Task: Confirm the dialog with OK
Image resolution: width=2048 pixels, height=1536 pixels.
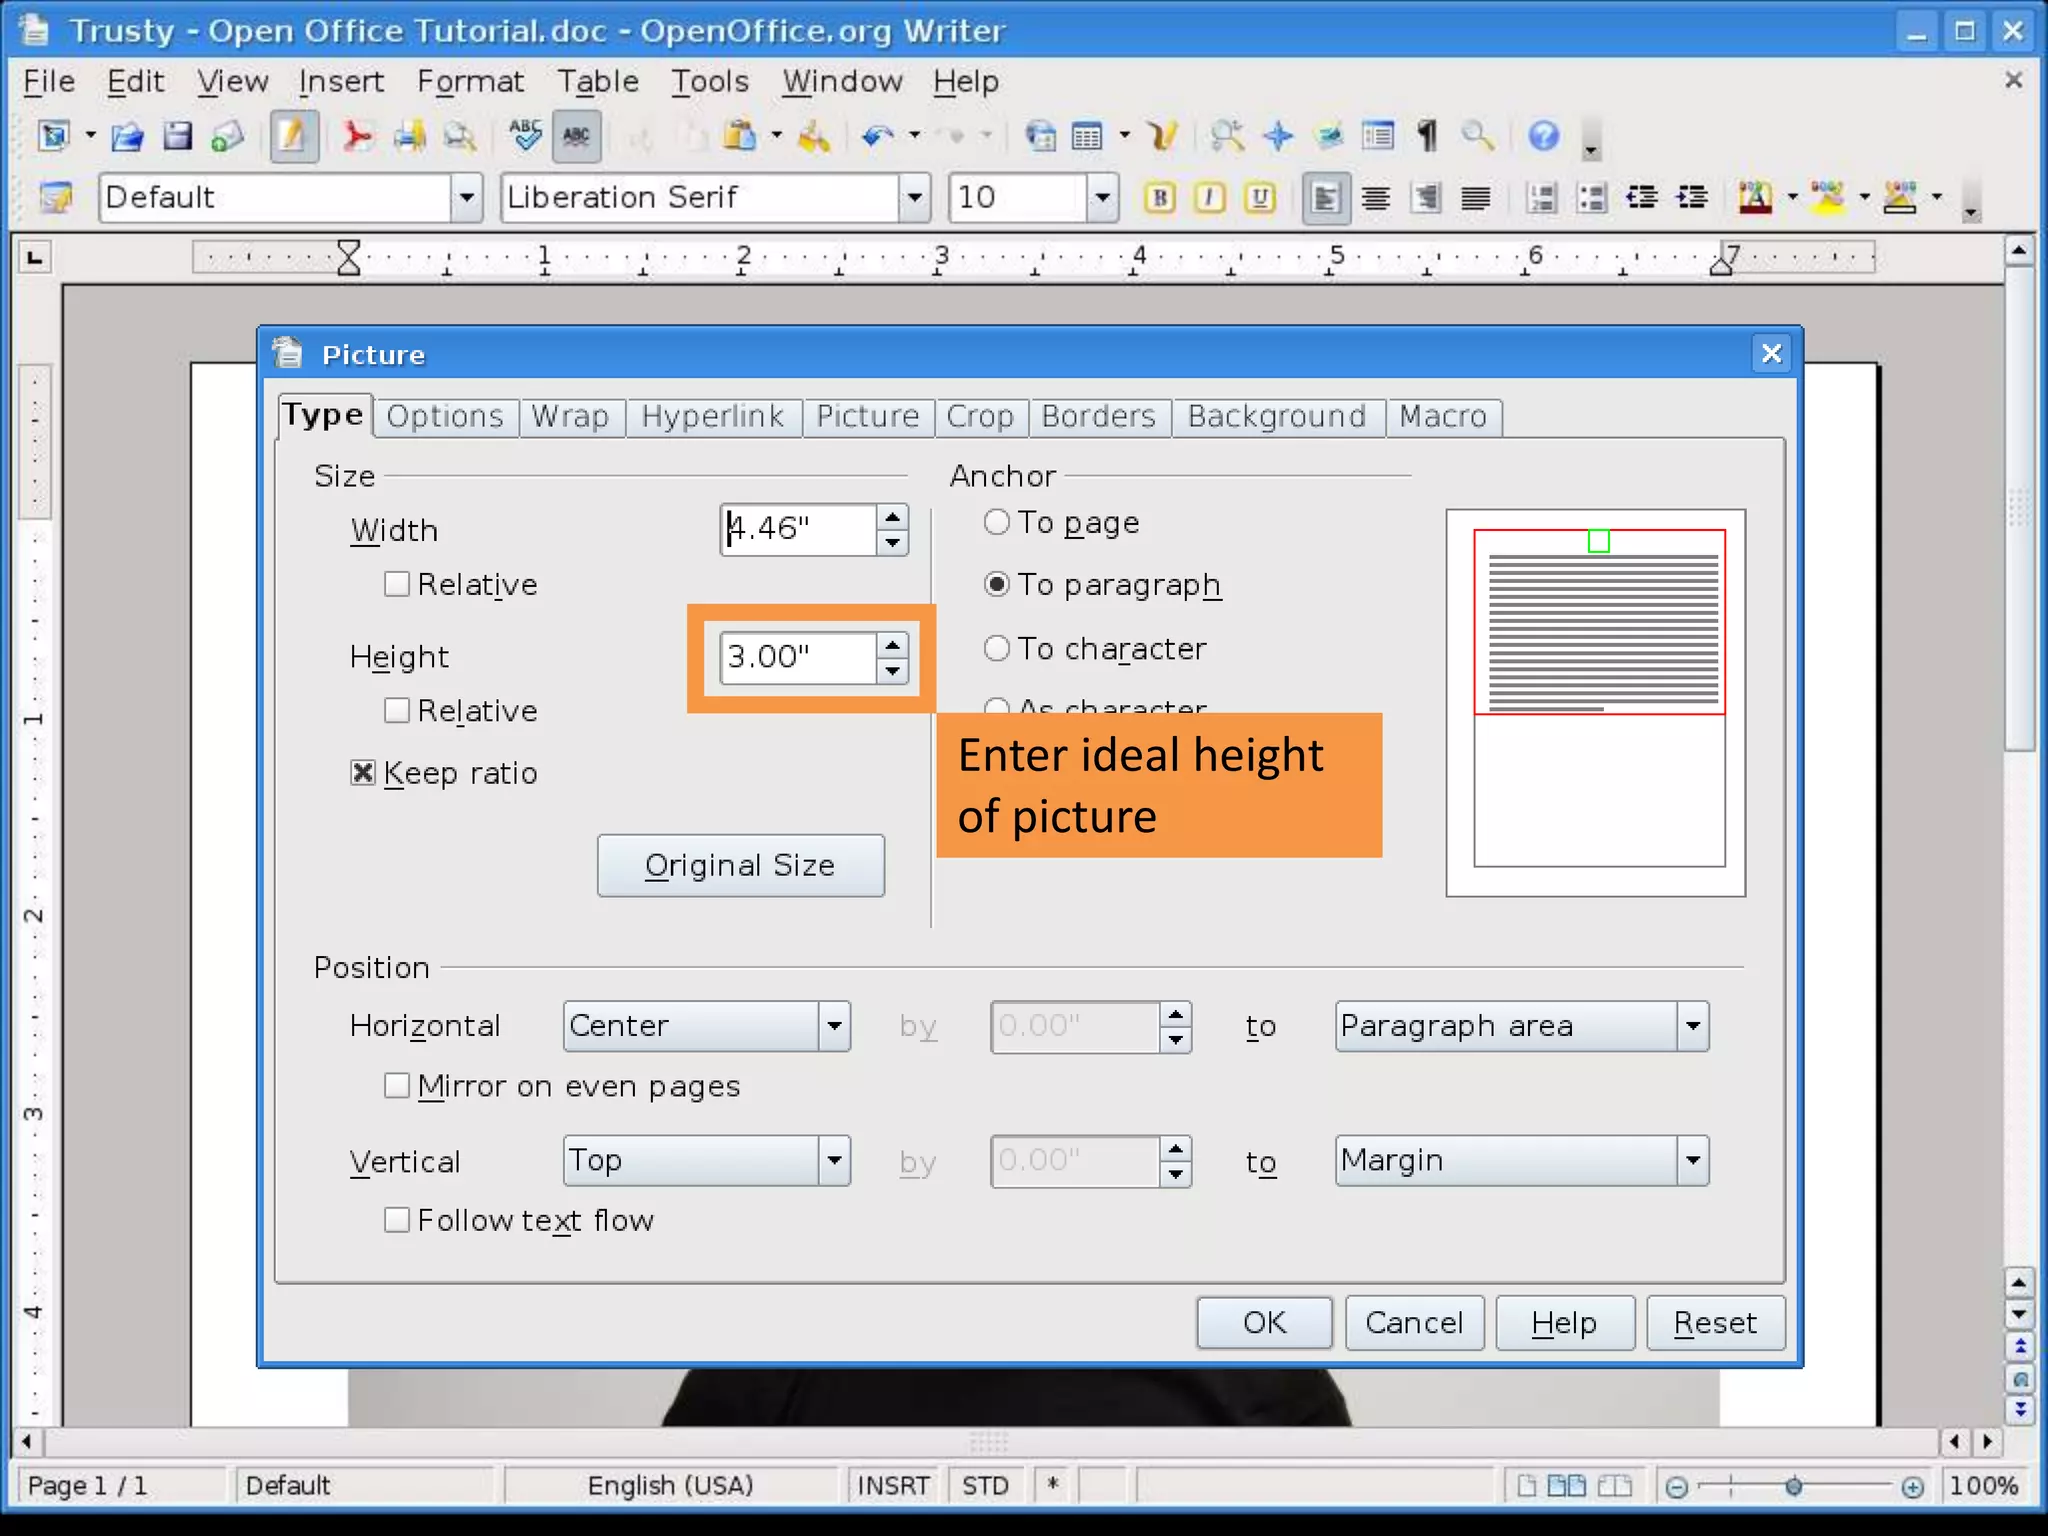Action: coord(1263,1323)
